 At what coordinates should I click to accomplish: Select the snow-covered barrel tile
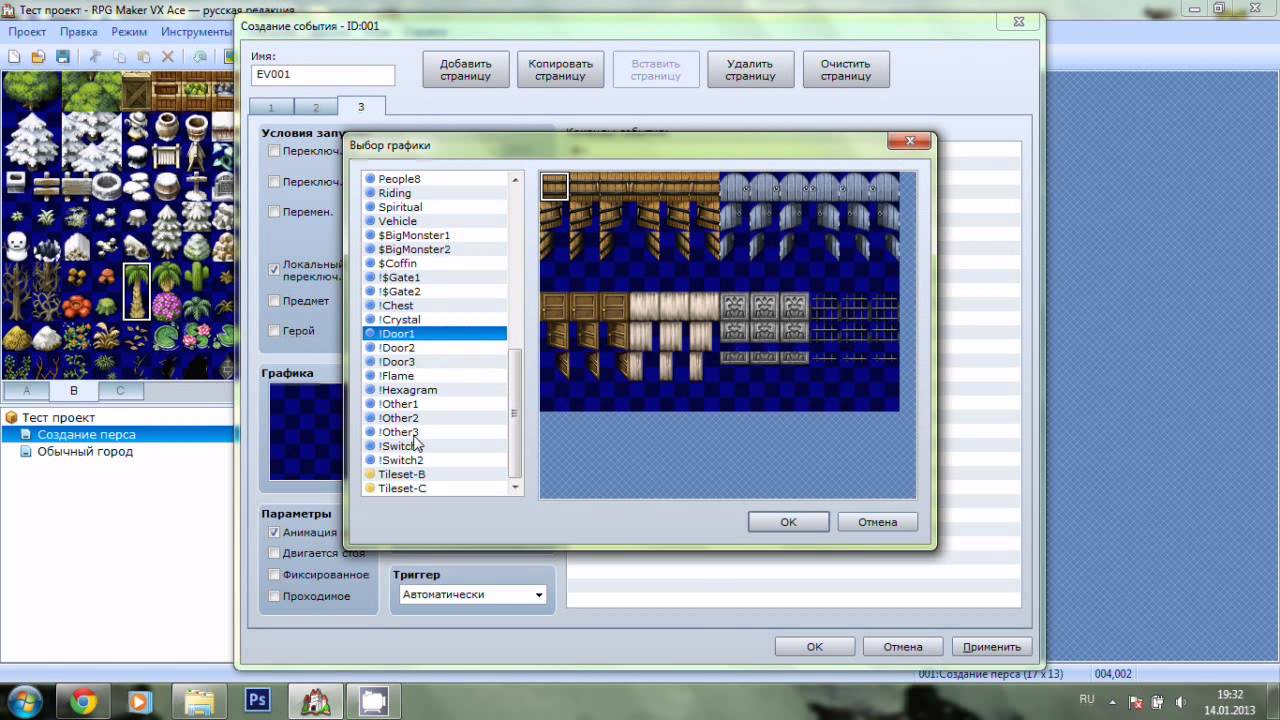pos(166,186)
